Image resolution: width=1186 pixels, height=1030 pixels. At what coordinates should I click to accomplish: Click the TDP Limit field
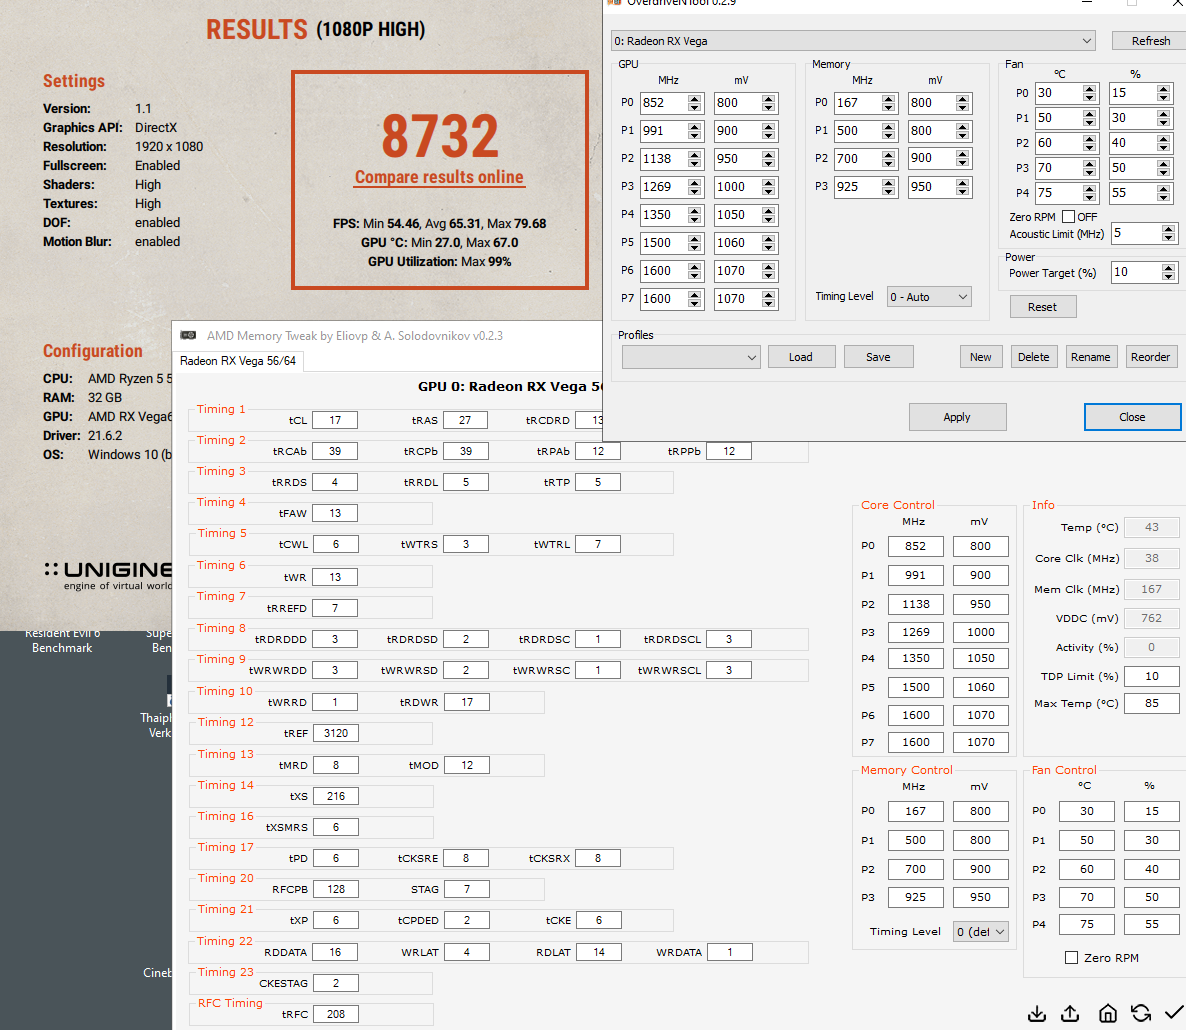[x=1151, y=676]
